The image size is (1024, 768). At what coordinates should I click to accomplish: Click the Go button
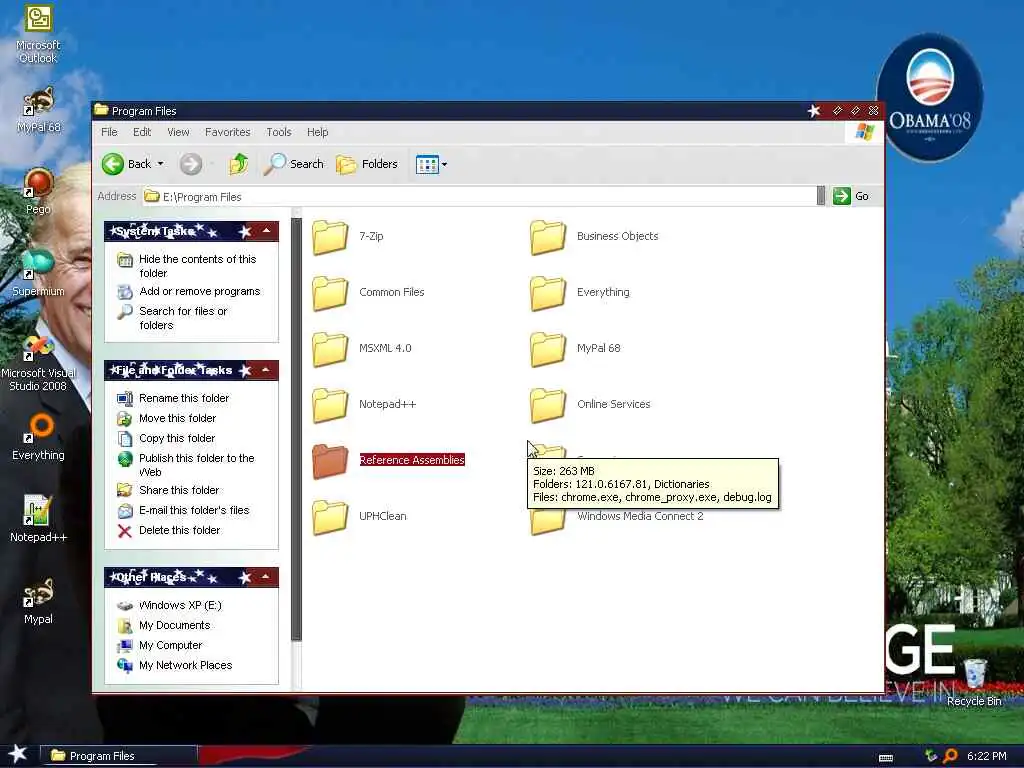tap(851, 196)
